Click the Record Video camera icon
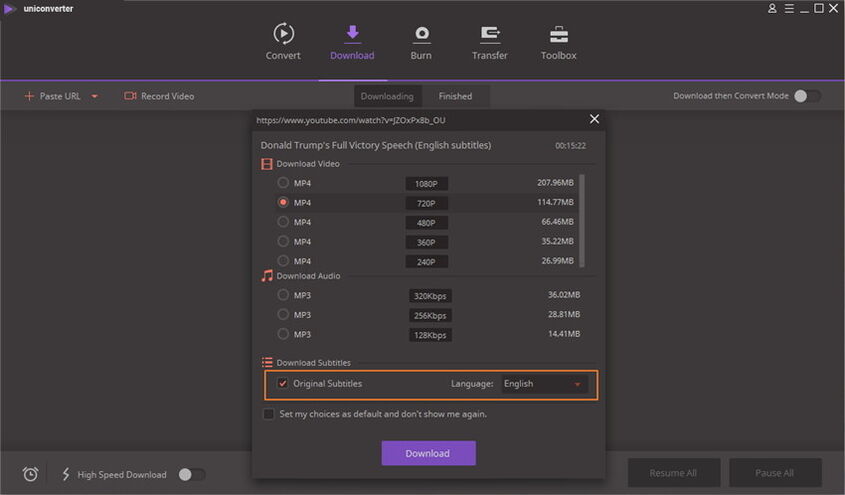The width and height of the screenshot is (845, 495). tap(130, 96)
